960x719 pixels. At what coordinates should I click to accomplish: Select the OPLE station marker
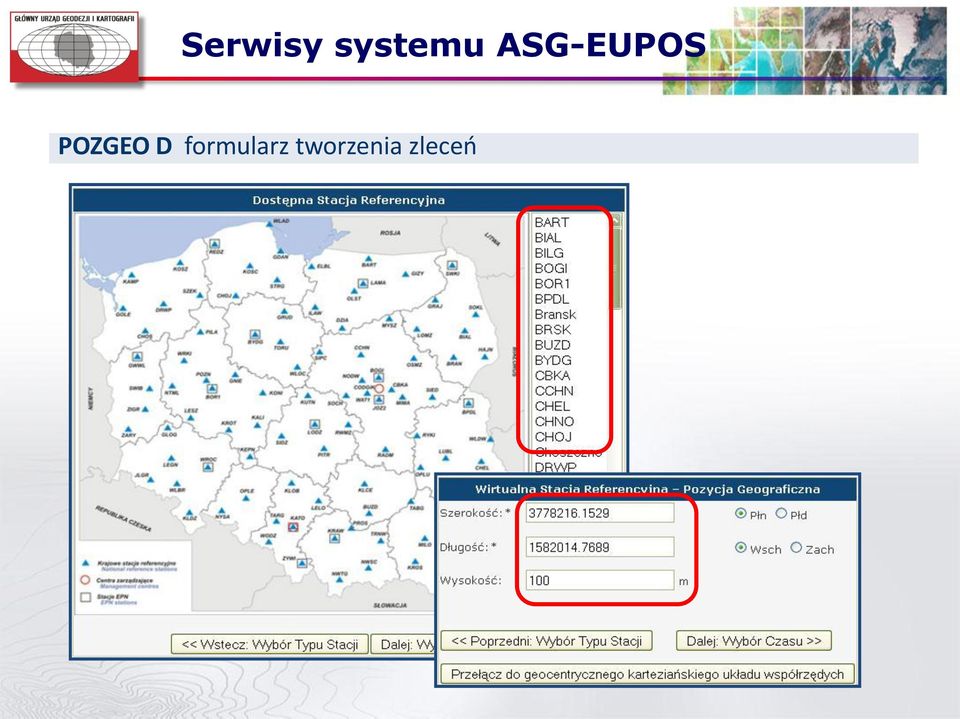coord(246,498)
